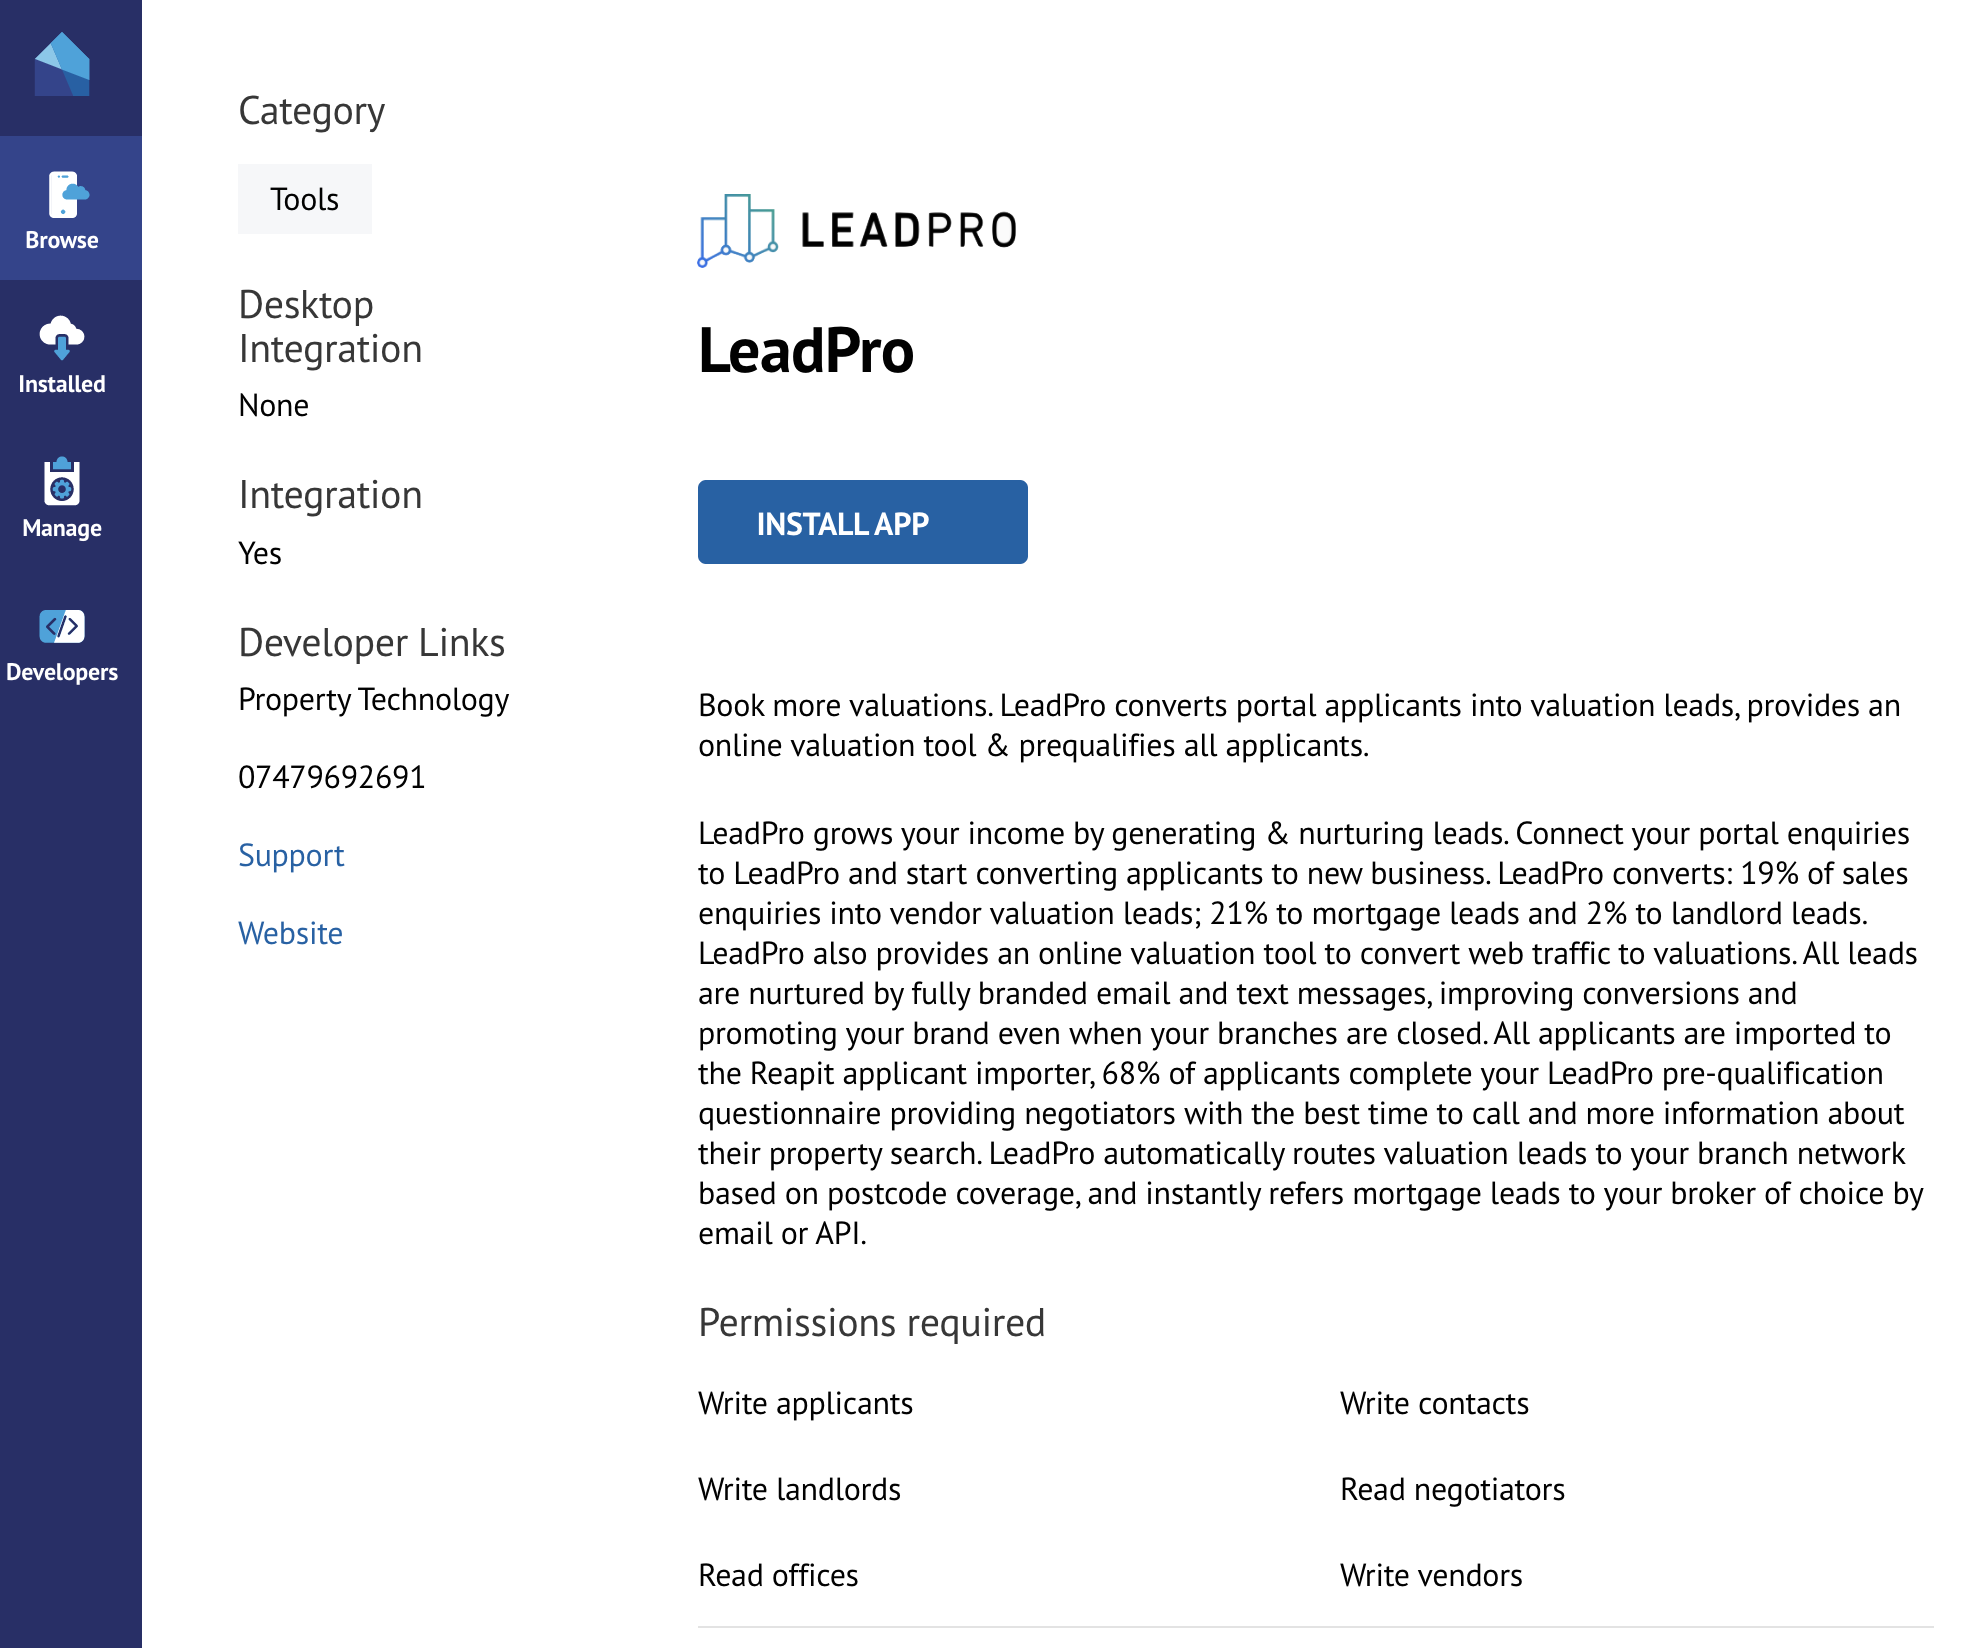The height and width of the screenshot is (1648, 1970).
Task: Click the Desktop Integration None value
Action: 272,405
